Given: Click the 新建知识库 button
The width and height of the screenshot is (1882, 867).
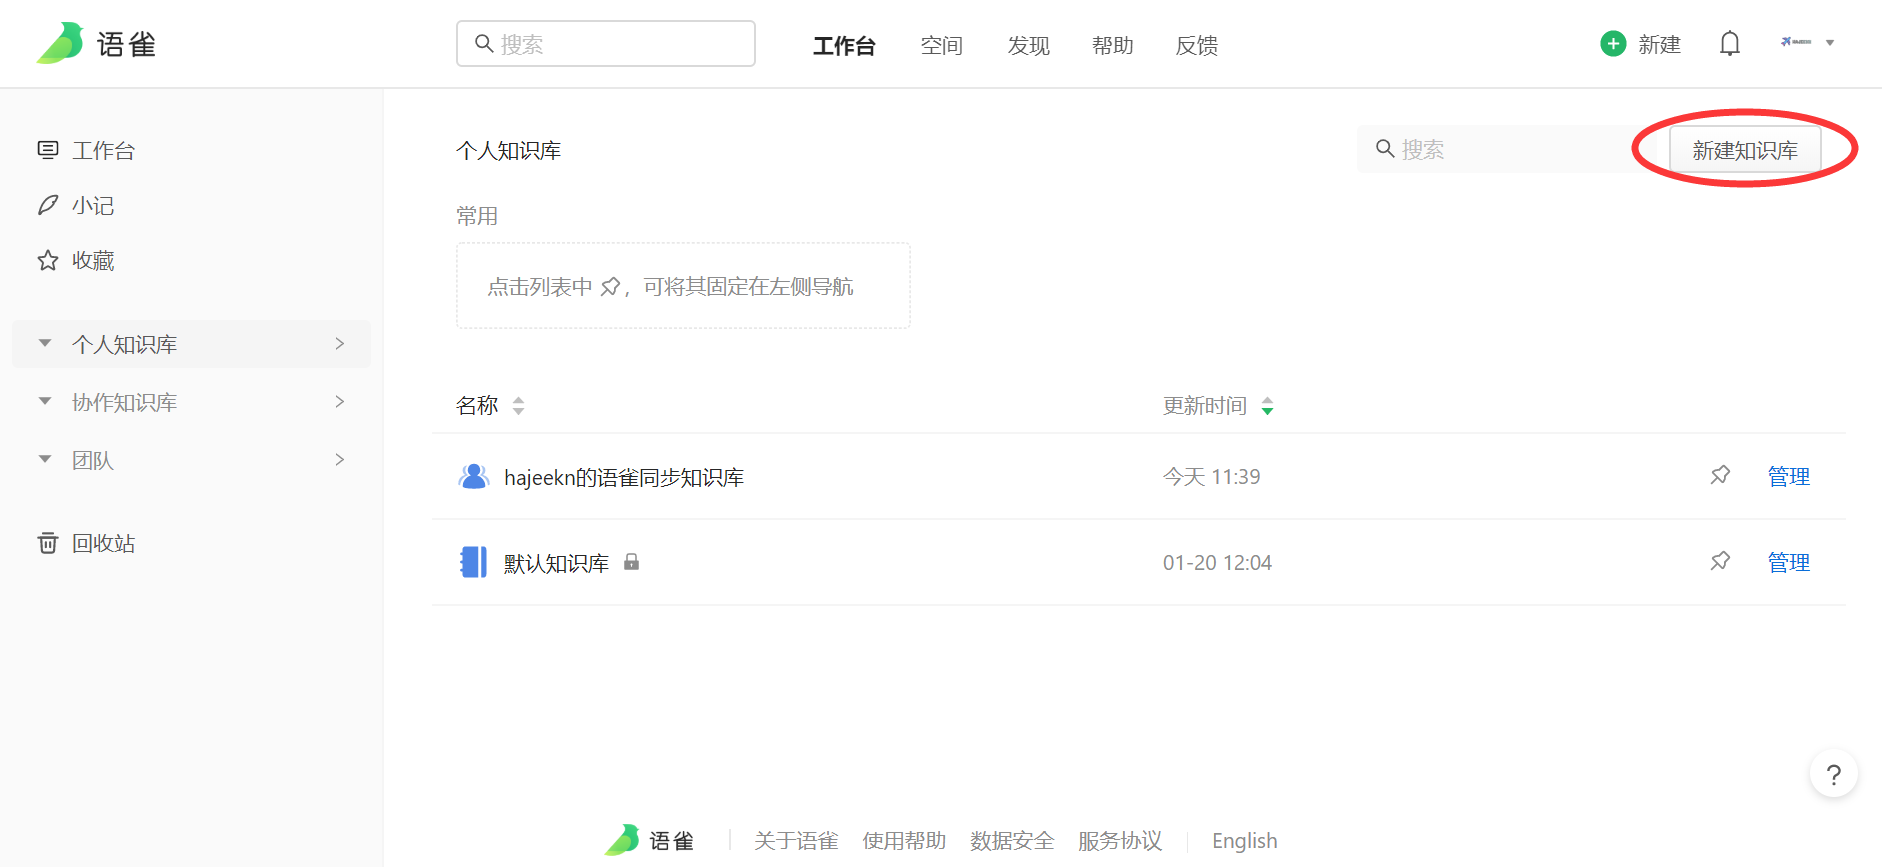Looking at the screenshot, I should [1745, 150].
